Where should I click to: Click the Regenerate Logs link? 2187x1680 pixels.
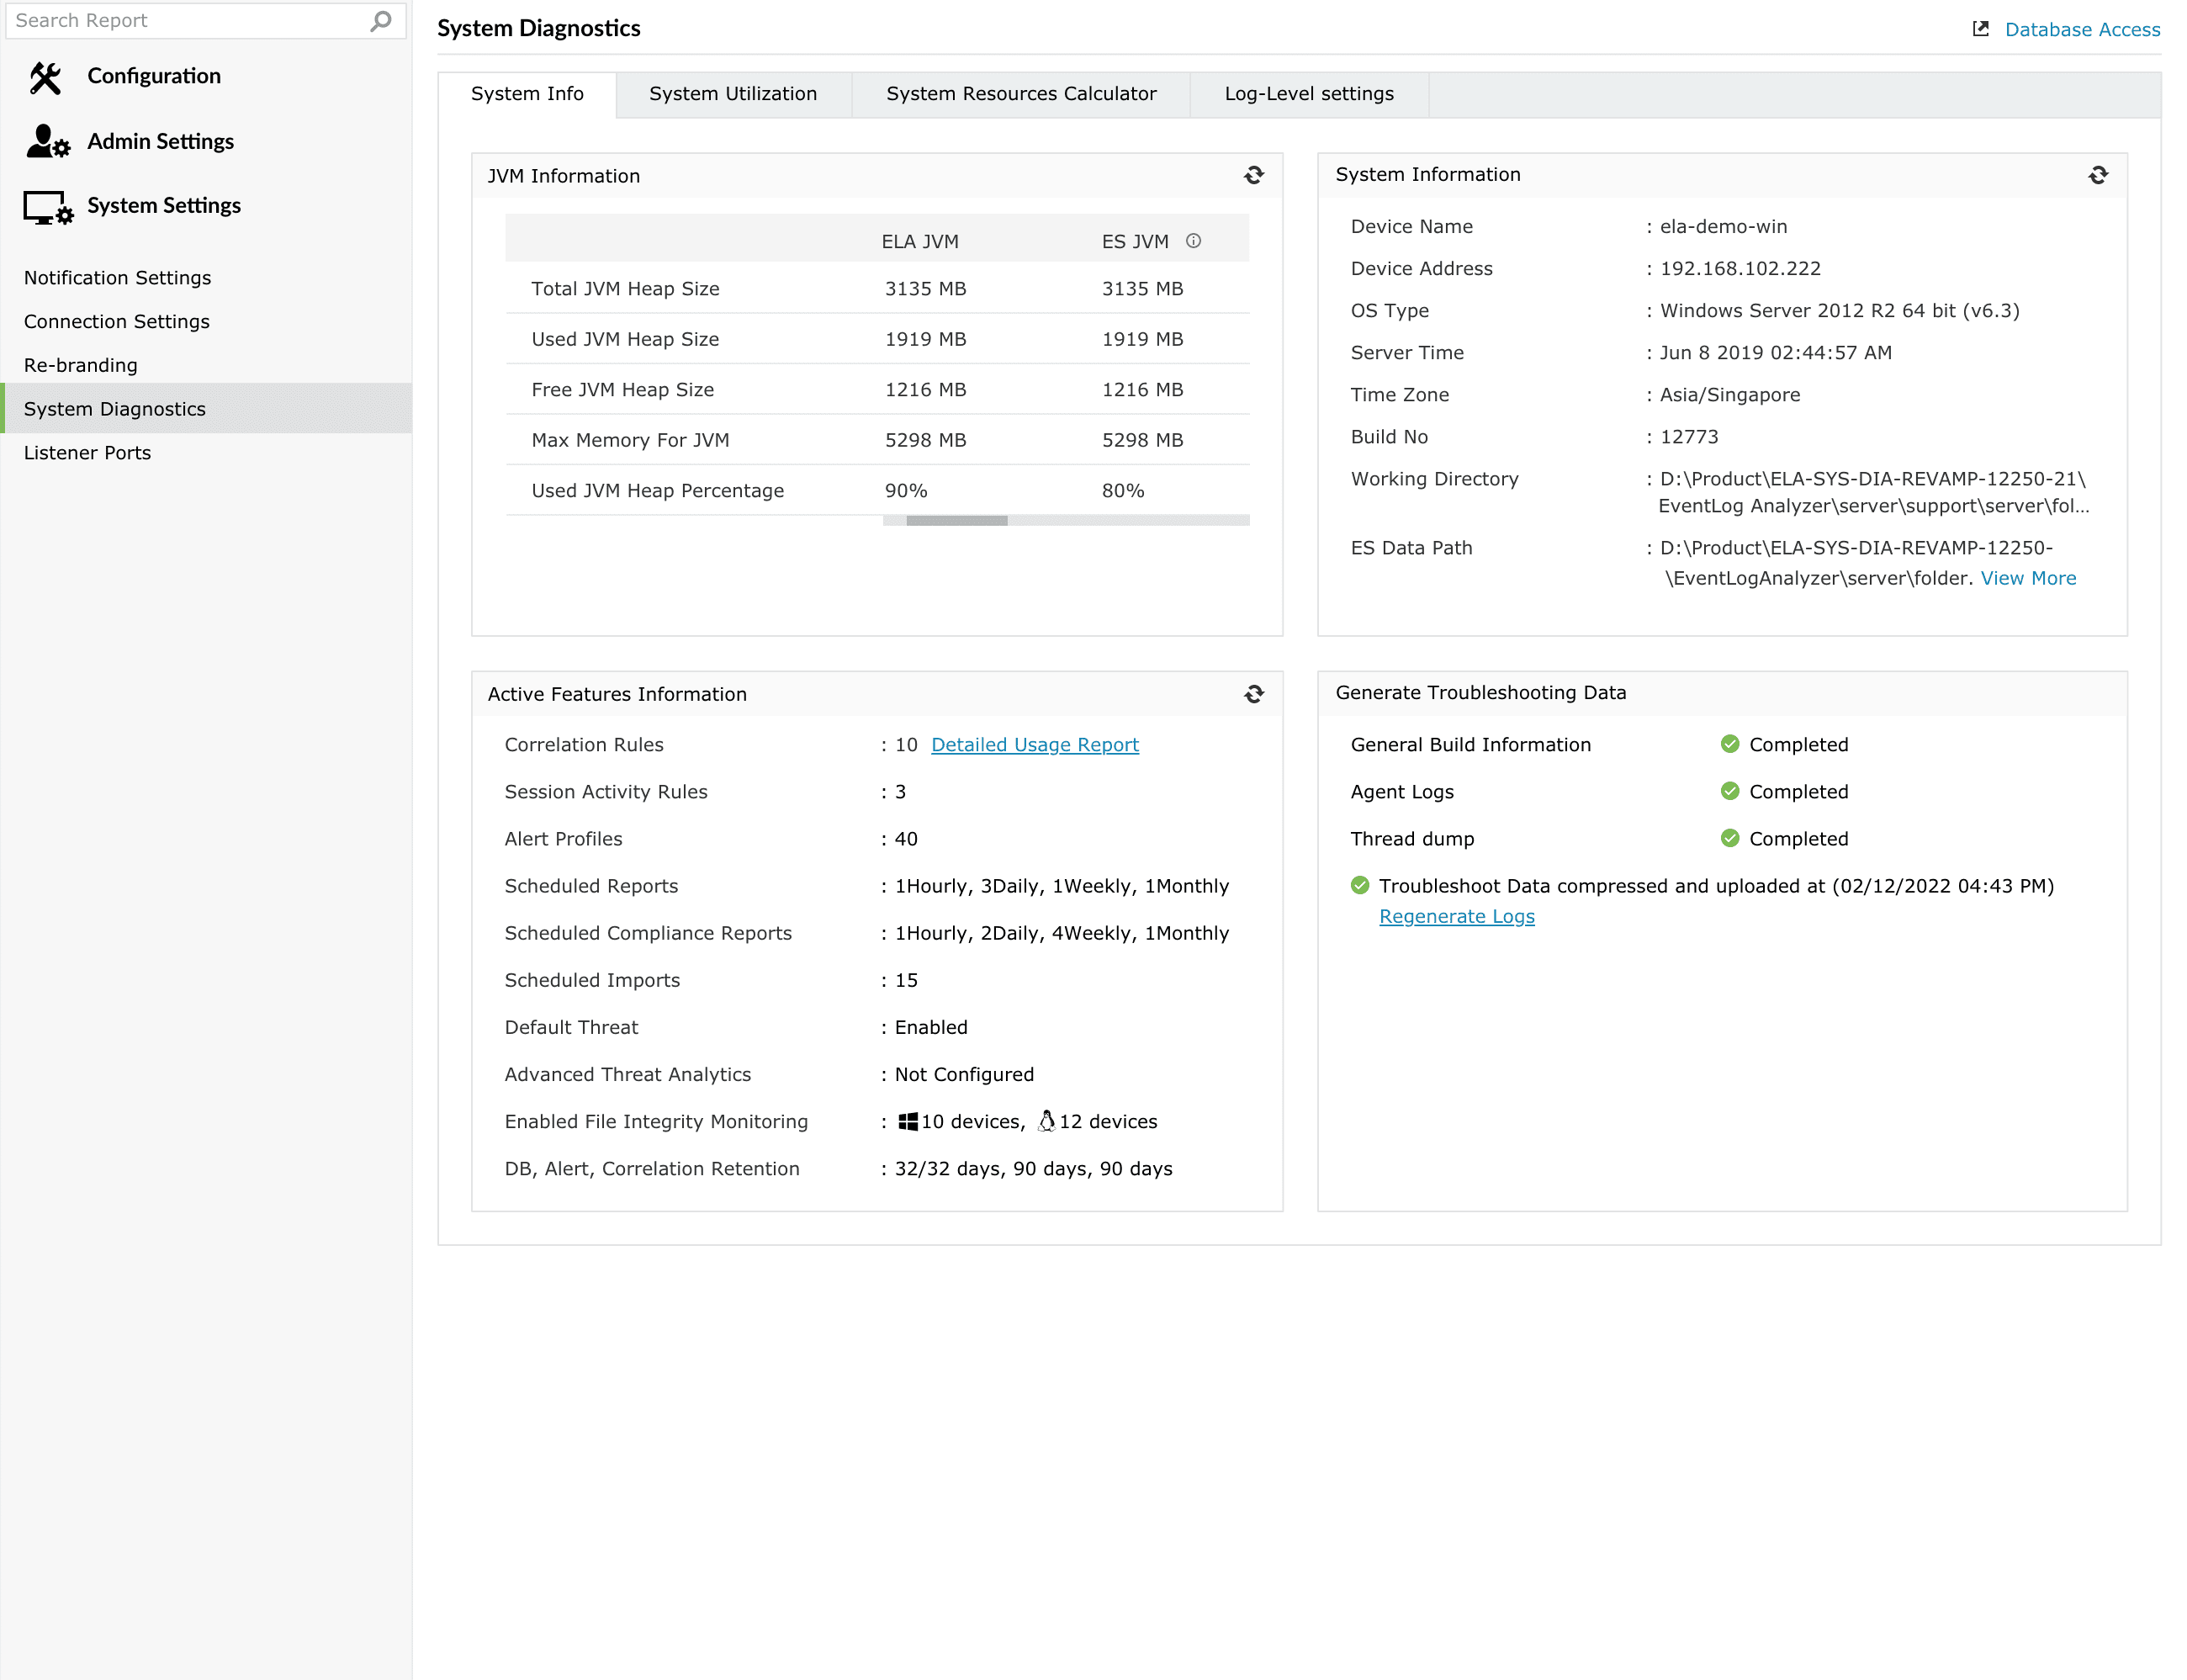(x=1455, y=917)
